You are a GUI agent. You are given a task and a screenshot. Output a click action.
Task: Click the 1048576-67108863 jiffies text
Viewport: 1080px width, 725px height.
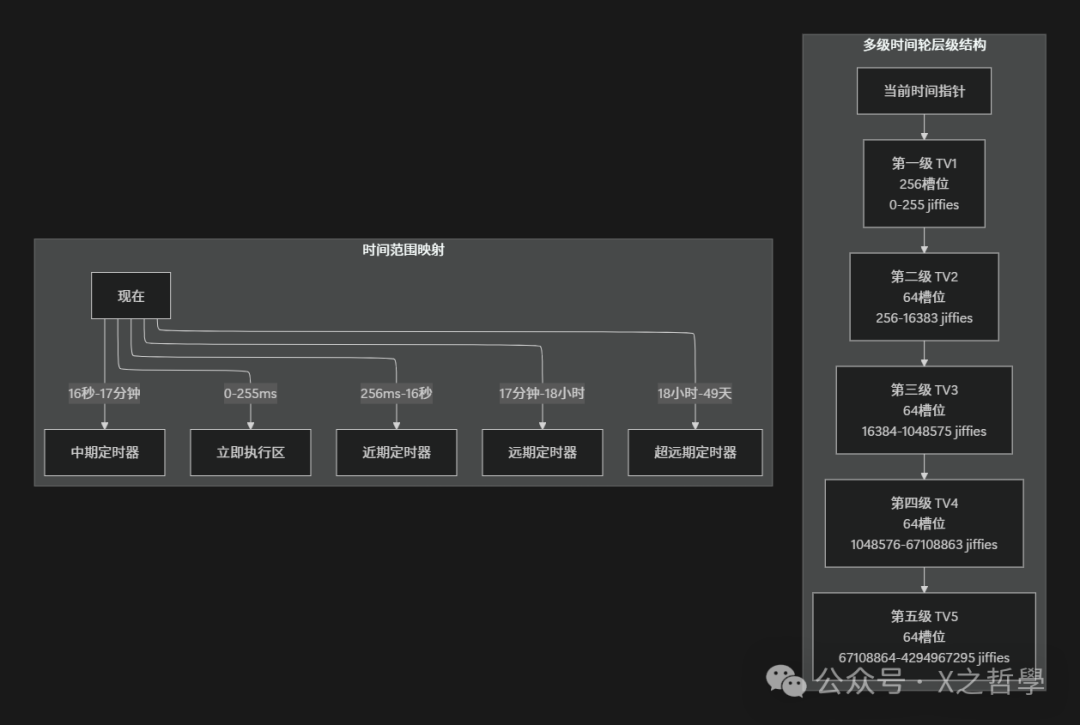pos(924,544)
